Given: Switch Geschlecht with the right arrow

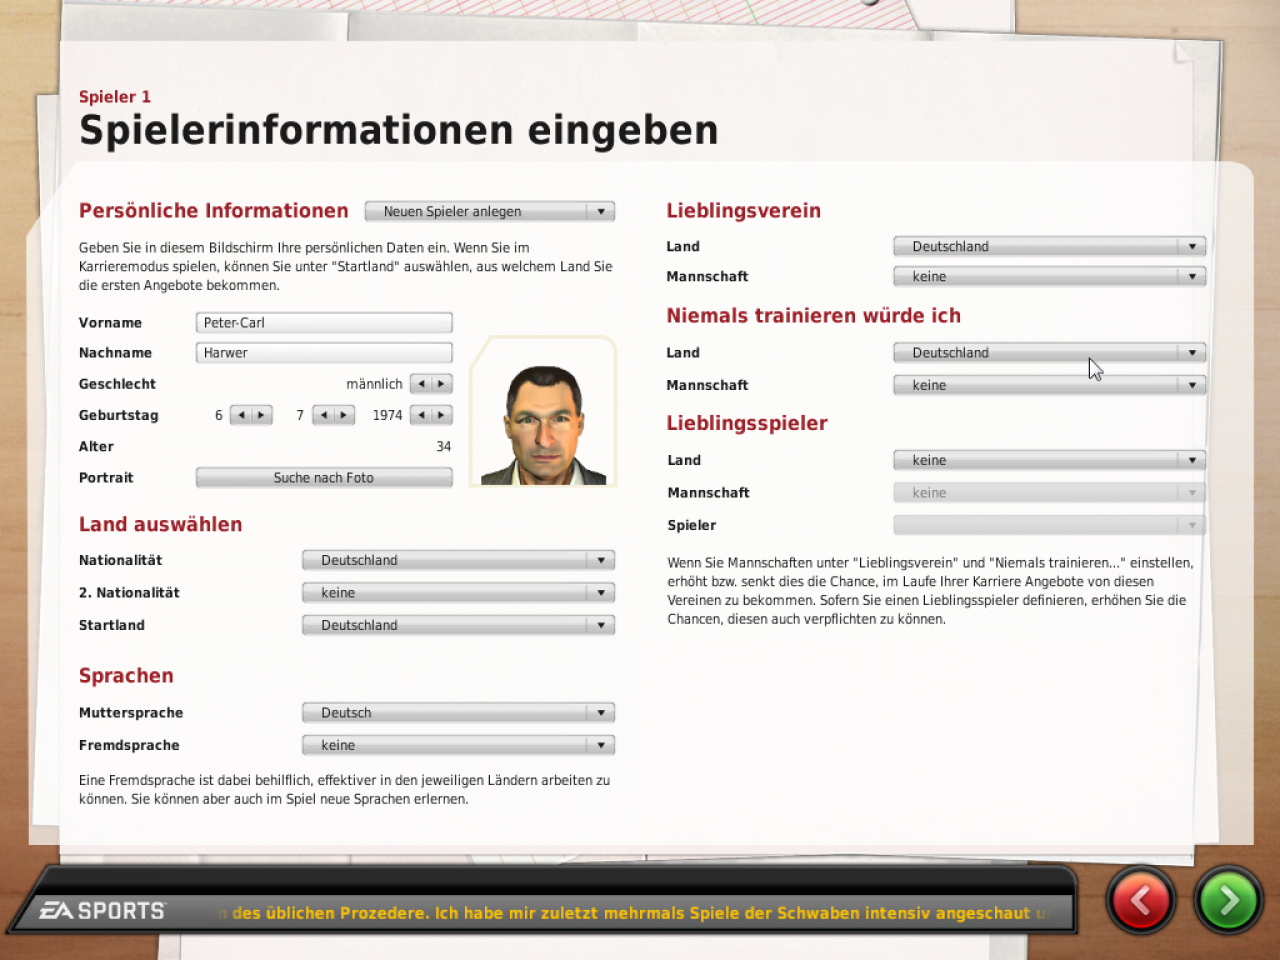Looking at the screenshot, I should coord(442,384).
